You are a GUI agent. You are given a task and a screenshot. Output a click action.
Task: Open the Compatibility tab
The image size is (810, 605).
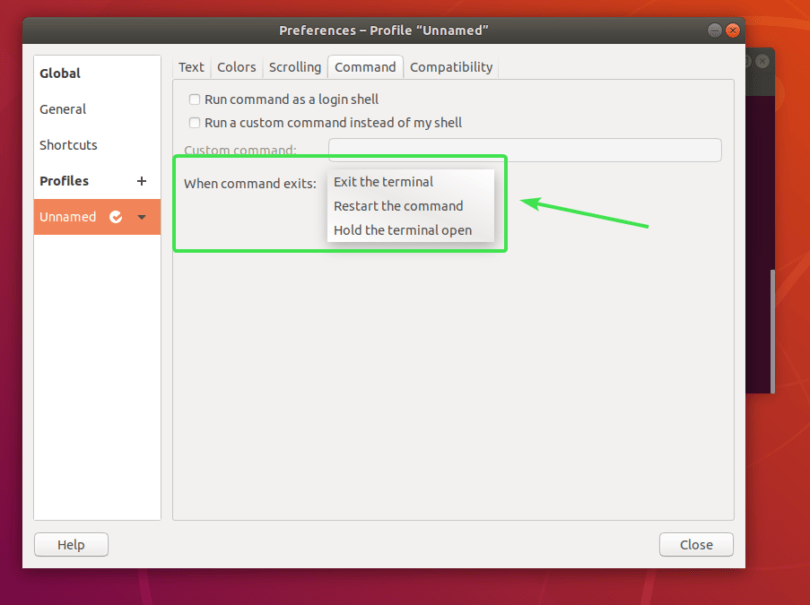click(x=451, y=67)
